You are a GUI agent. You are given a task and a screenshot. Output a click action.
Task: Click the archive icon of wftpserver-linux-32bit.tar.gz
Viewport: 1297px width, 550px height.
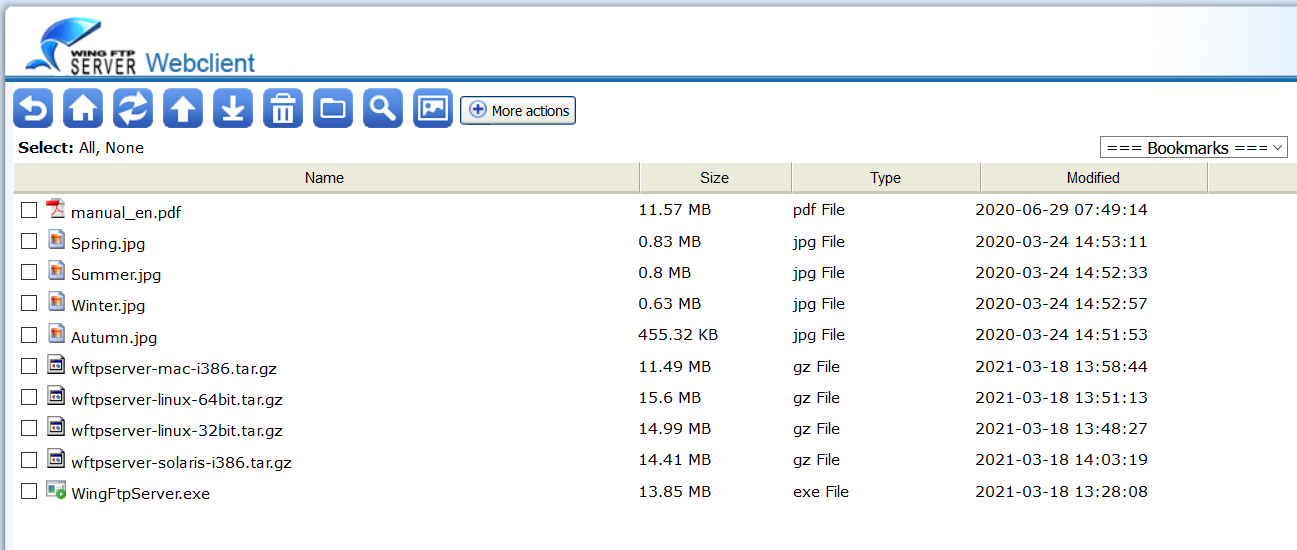[56, 427]
